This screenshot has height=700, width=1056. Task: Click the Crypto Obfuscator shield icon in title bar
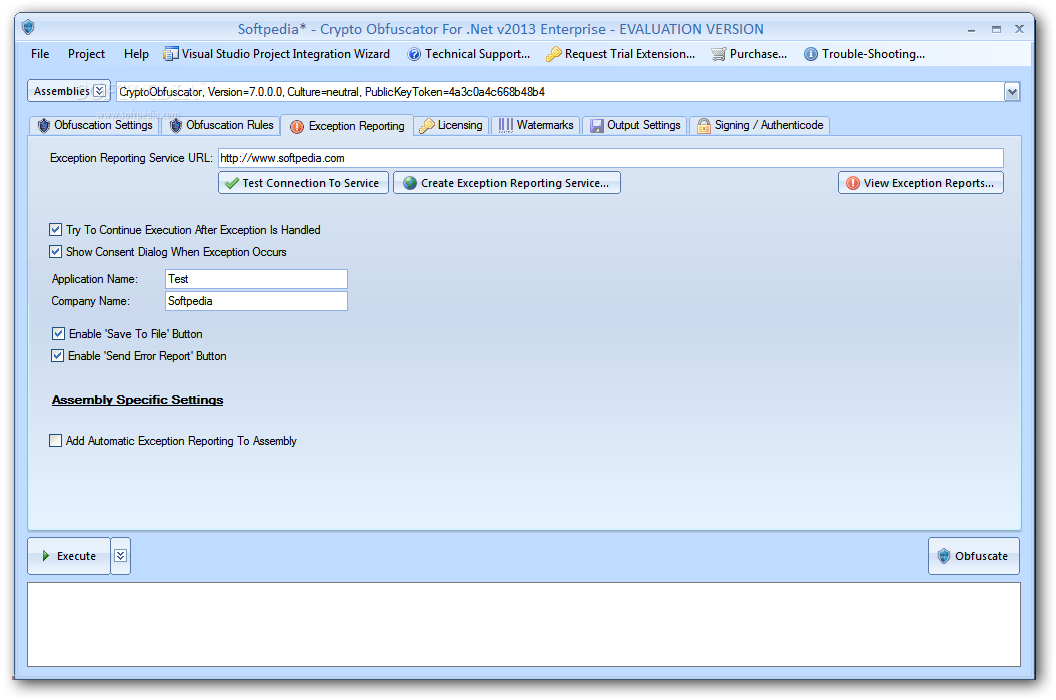coord(28,27)
